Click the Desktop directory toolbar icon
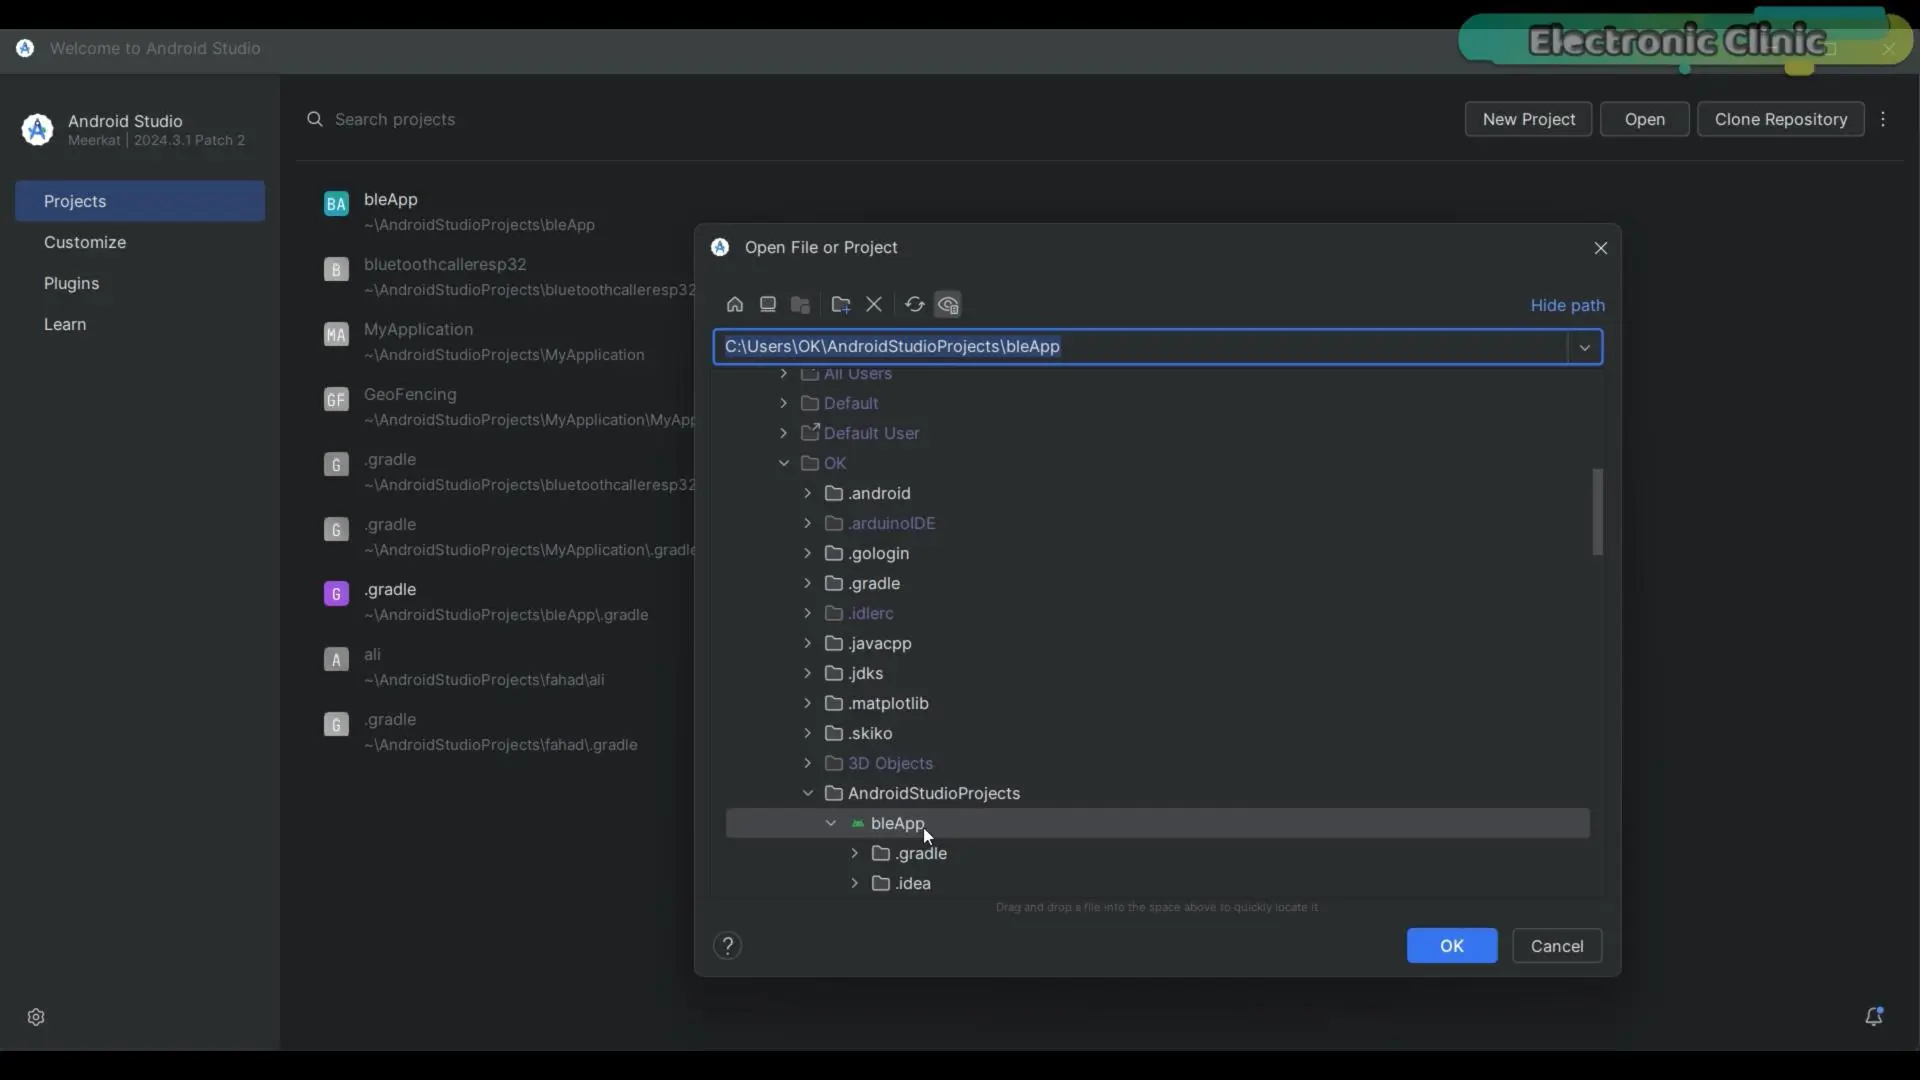1920x1080 pixels. pyautogui.click(x=768, y=305)
